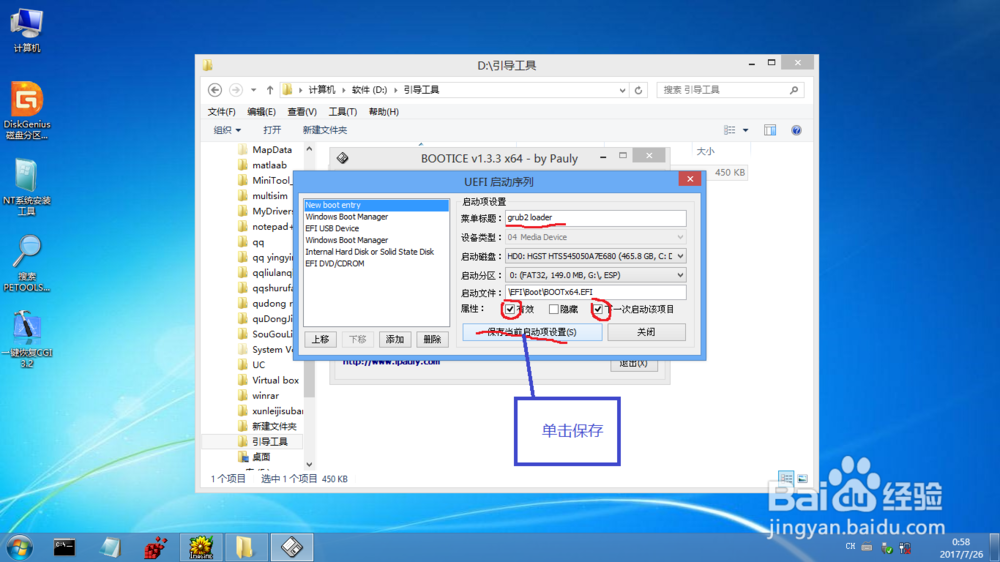Open the Organize (组织) dropdown
Image resolution: width=1000 pixels, height=562 pixels.
point(227,130)
